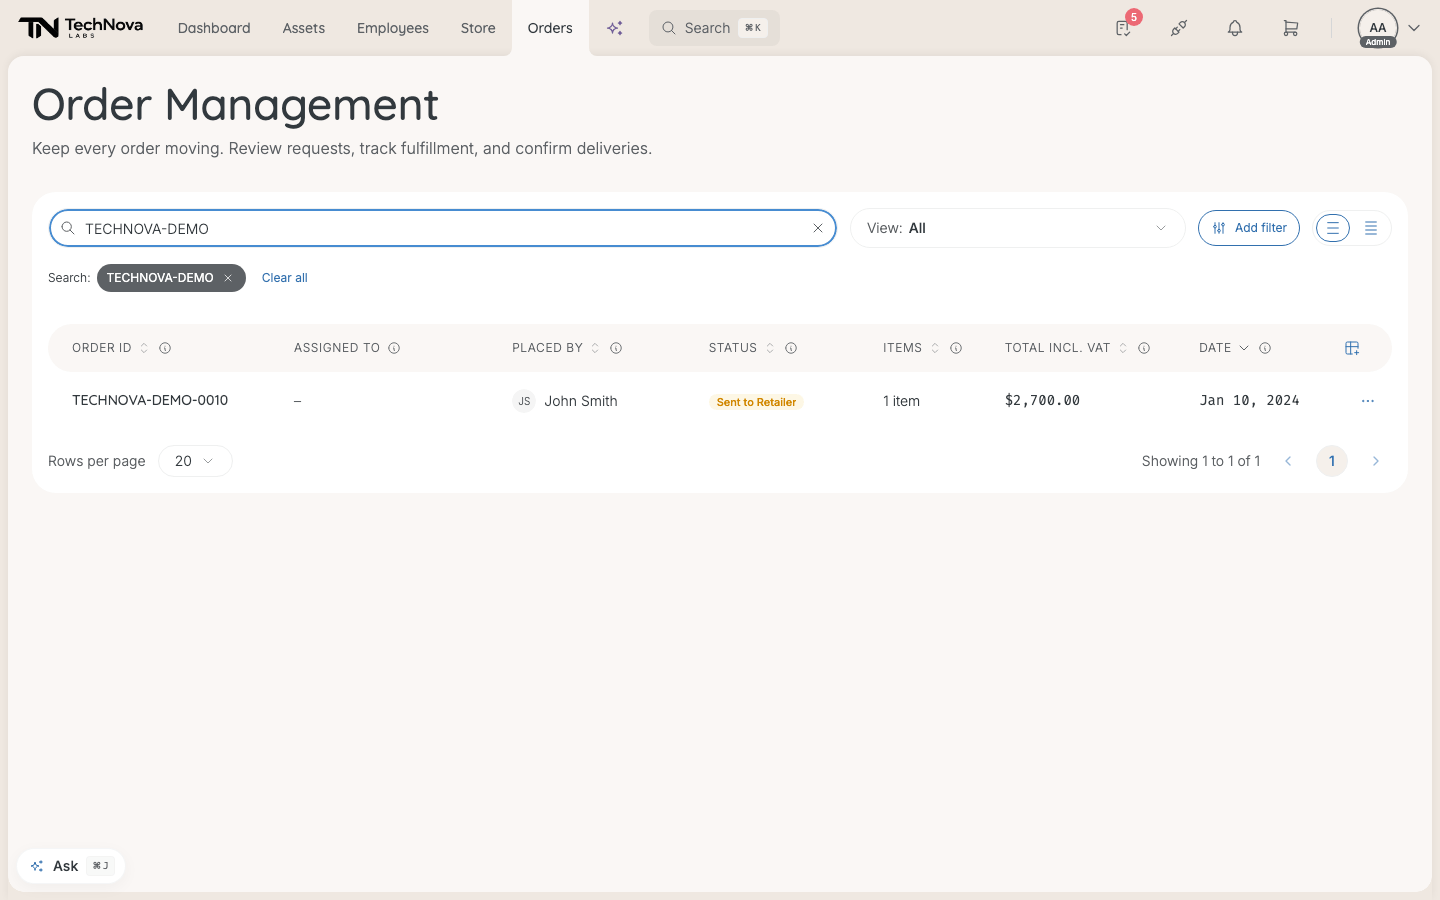Go to the next page
The height and width of the screenshot is (900, 1440).
point(1376,461)
